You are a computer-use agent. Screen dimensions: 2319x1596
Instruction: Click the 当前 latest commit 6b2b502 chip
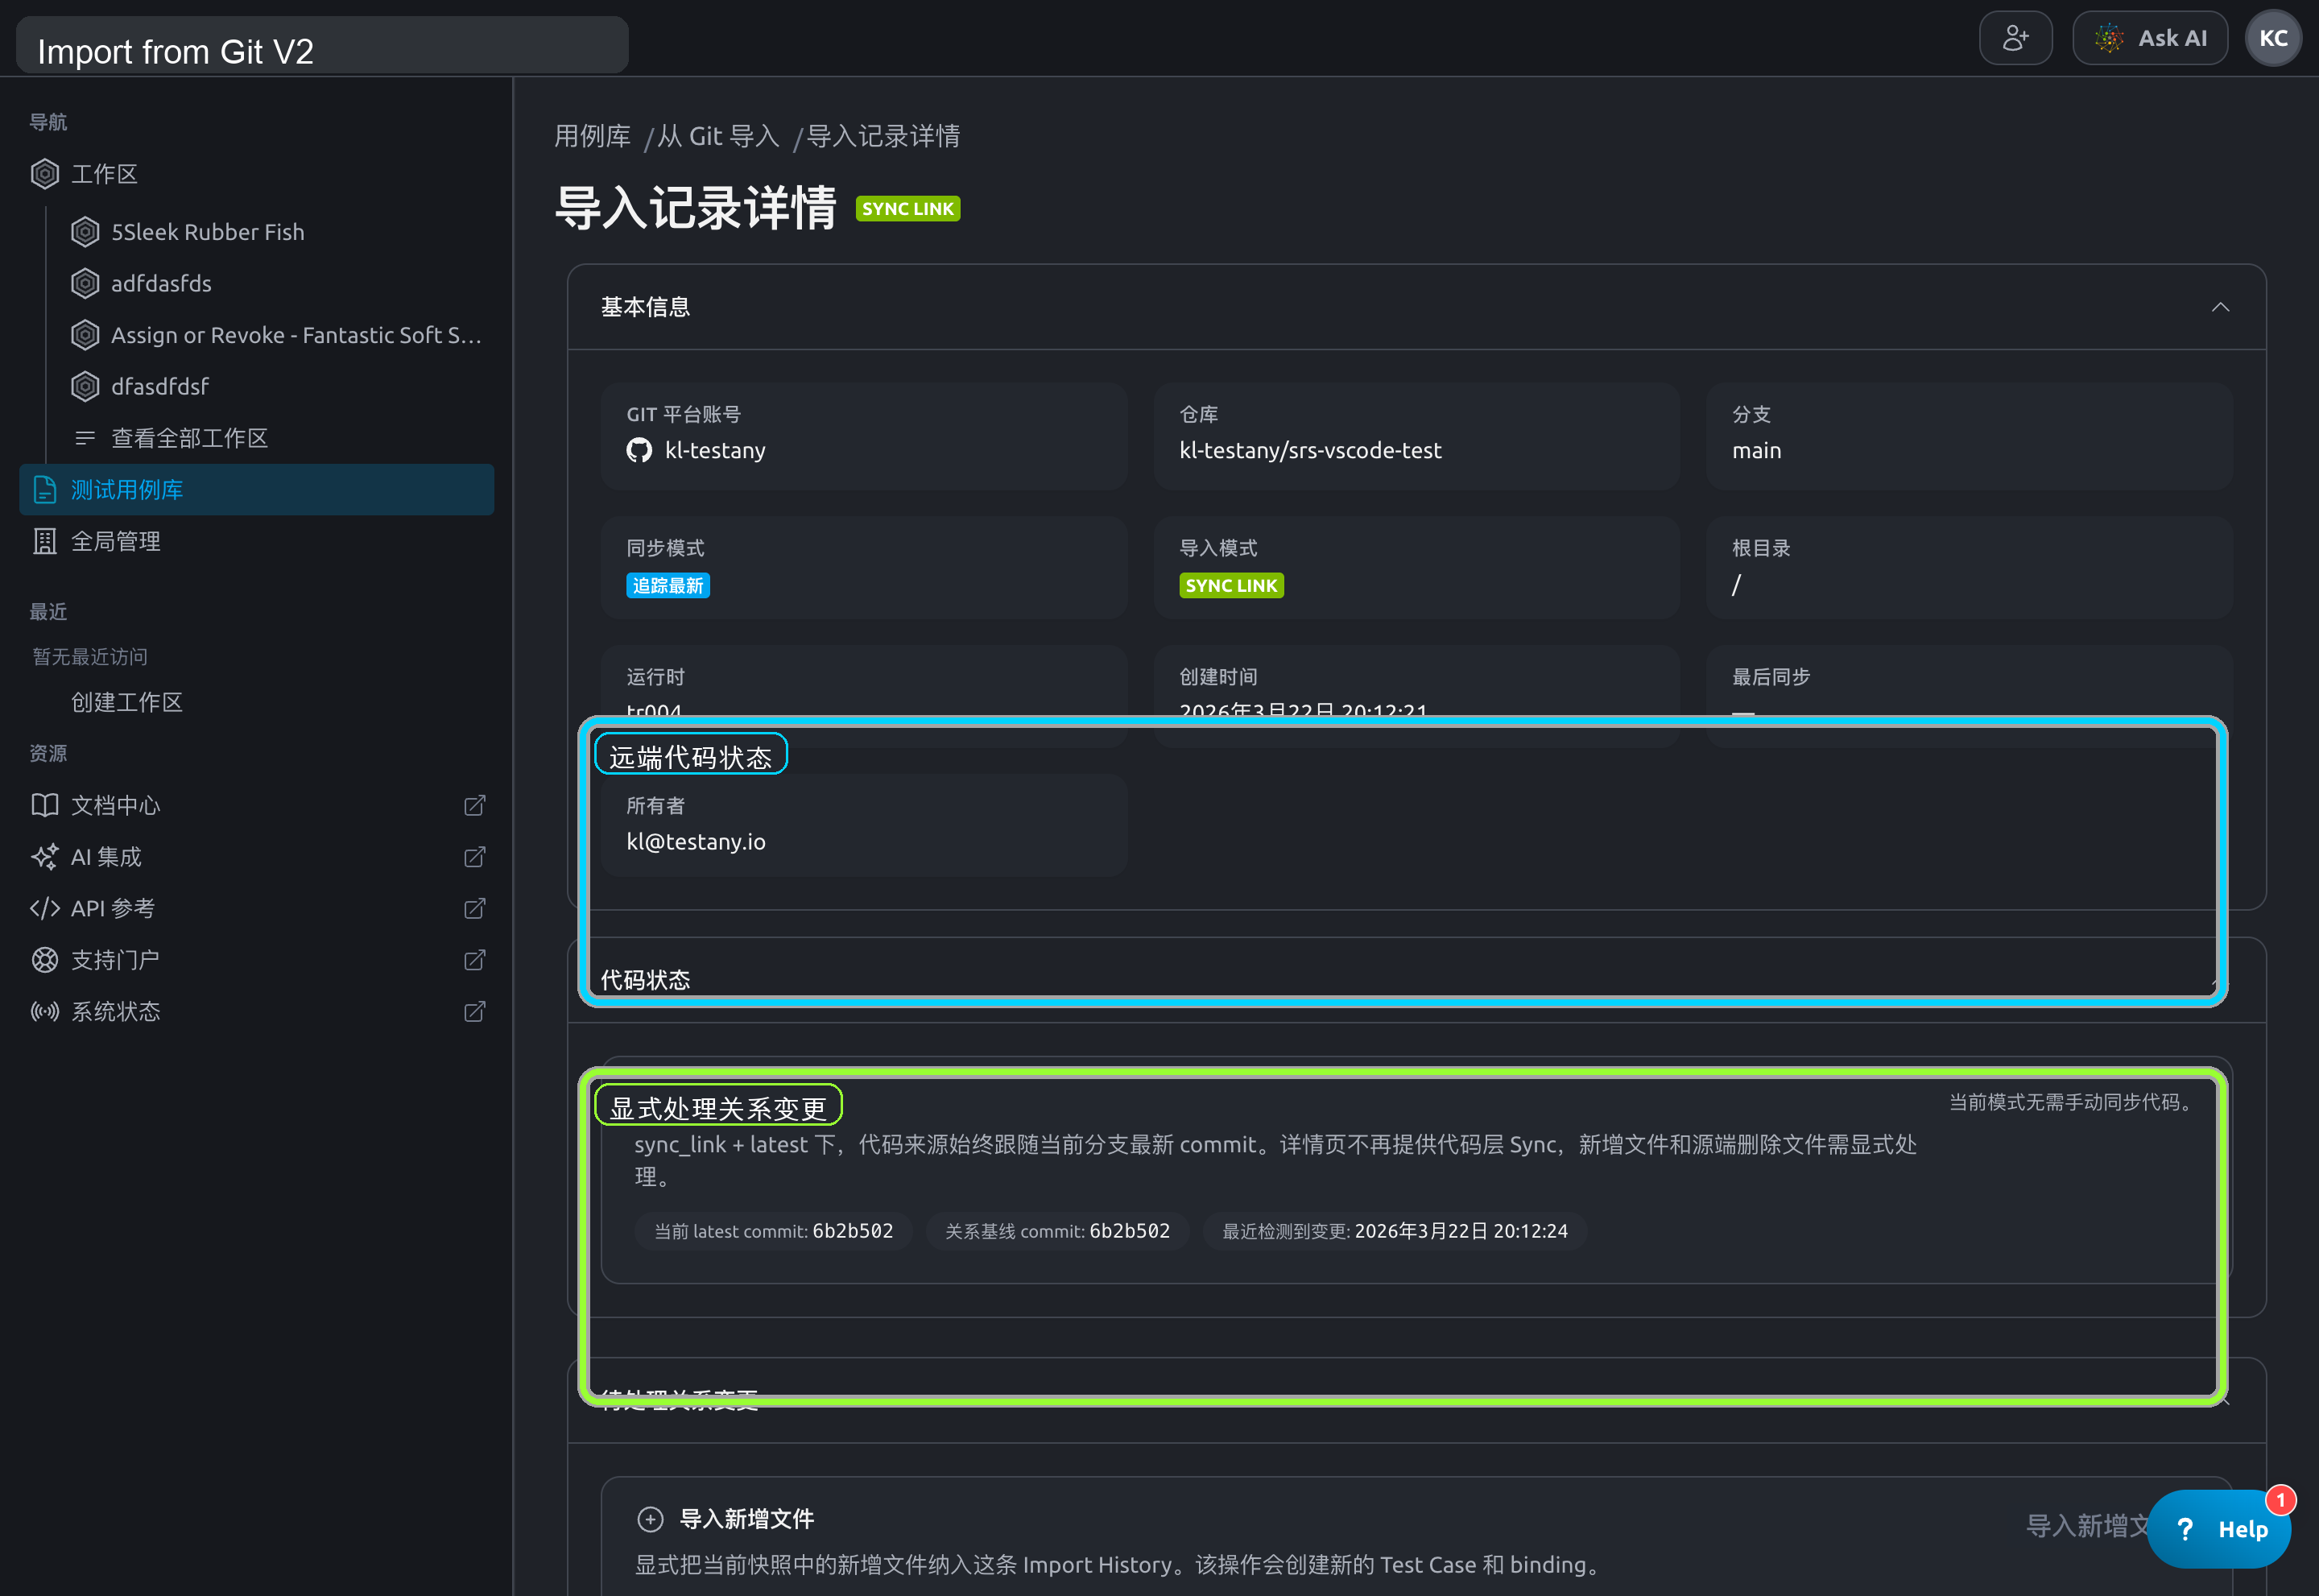[x=773, y=1231]
